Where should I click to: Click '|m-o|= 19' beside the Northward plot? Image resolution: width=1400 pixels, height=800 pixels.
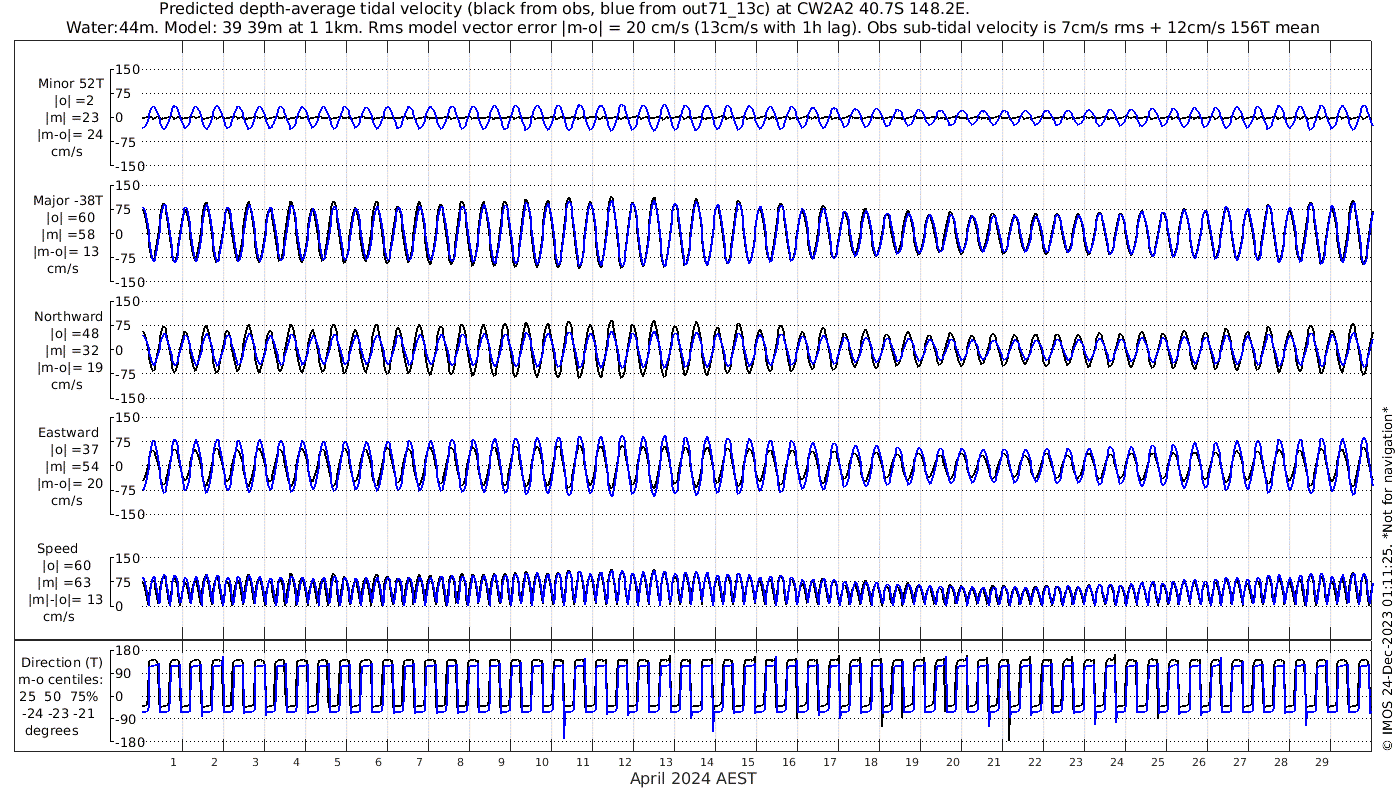70,367
